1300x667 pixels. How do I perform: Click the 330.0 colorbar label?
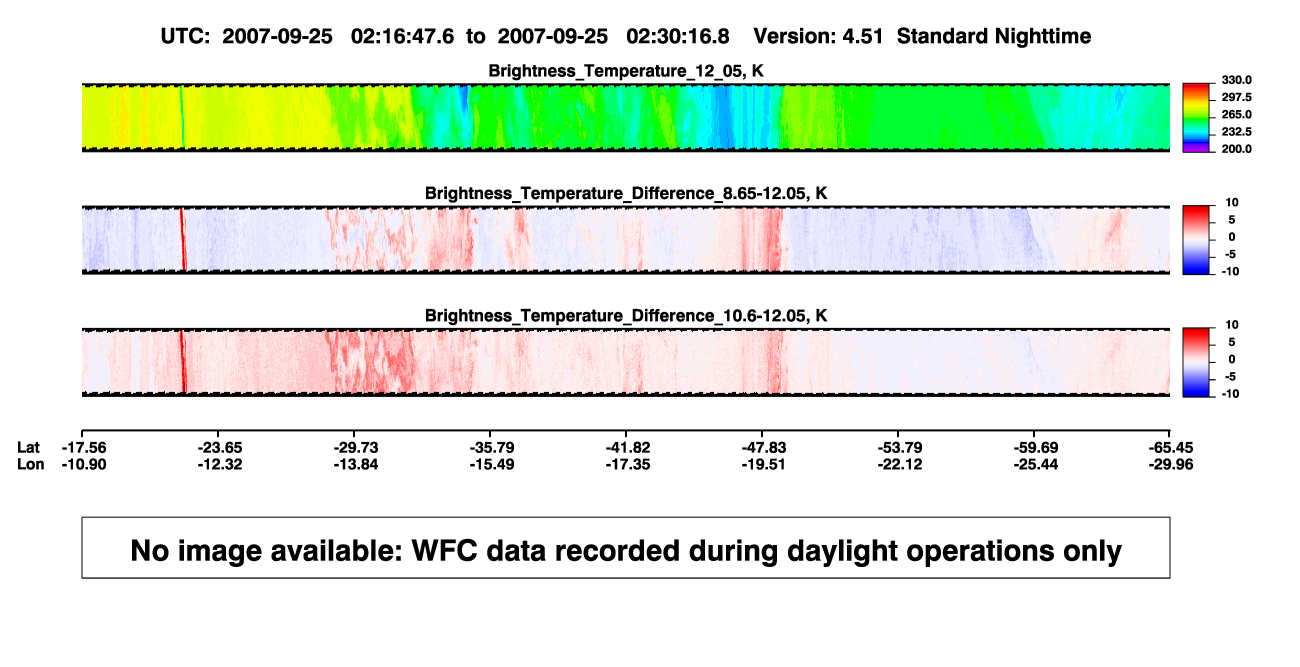1237,80
